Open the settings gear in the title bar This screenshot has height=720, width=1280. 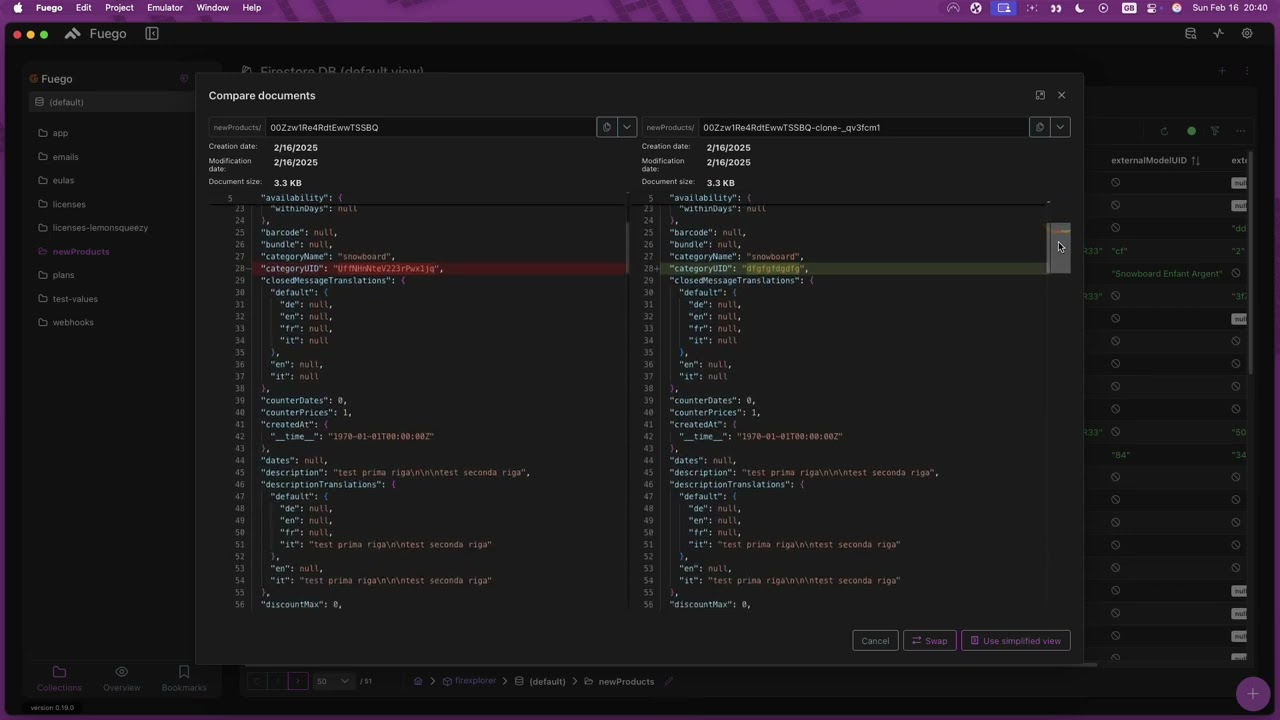(x=1247, y=33)
